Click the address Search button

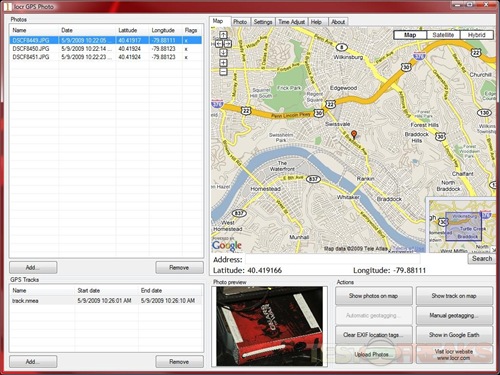click(482, 259)
